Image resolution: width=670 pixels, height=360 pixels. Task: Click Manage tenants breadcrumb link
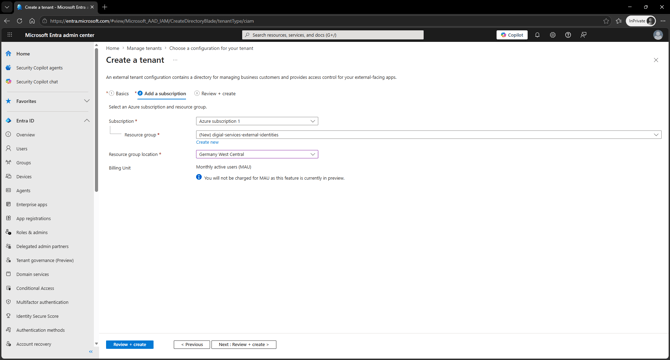point(144,48)
